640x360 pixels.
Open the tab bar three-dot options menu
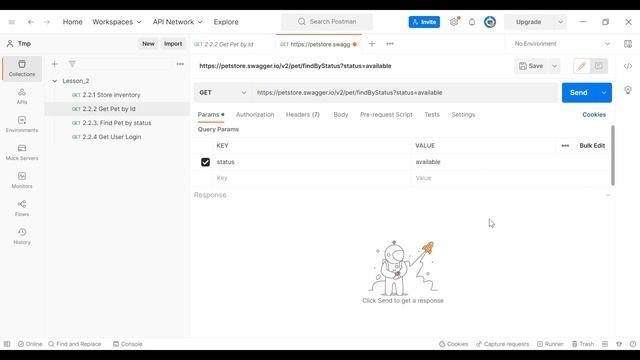390,44
